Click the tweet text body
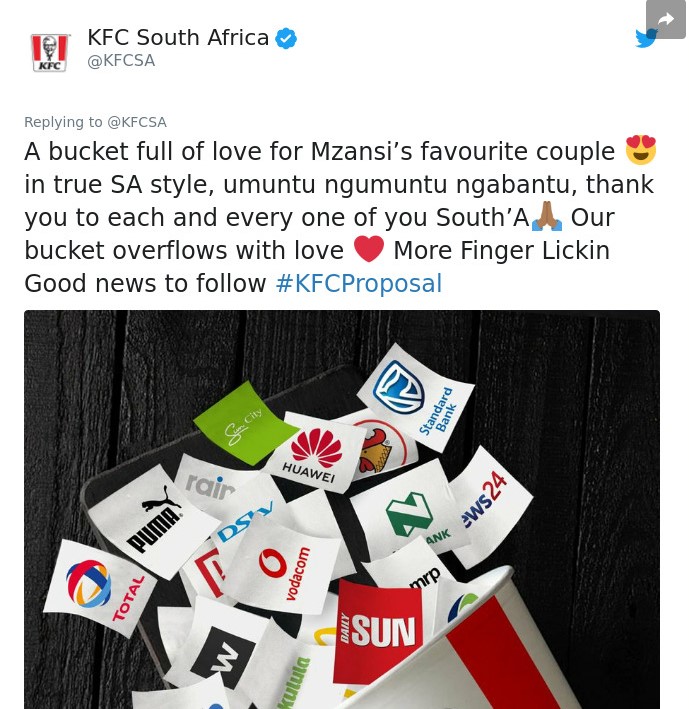Image resolution: width=689 pixels, height=709 pixels. coord(340,217)
